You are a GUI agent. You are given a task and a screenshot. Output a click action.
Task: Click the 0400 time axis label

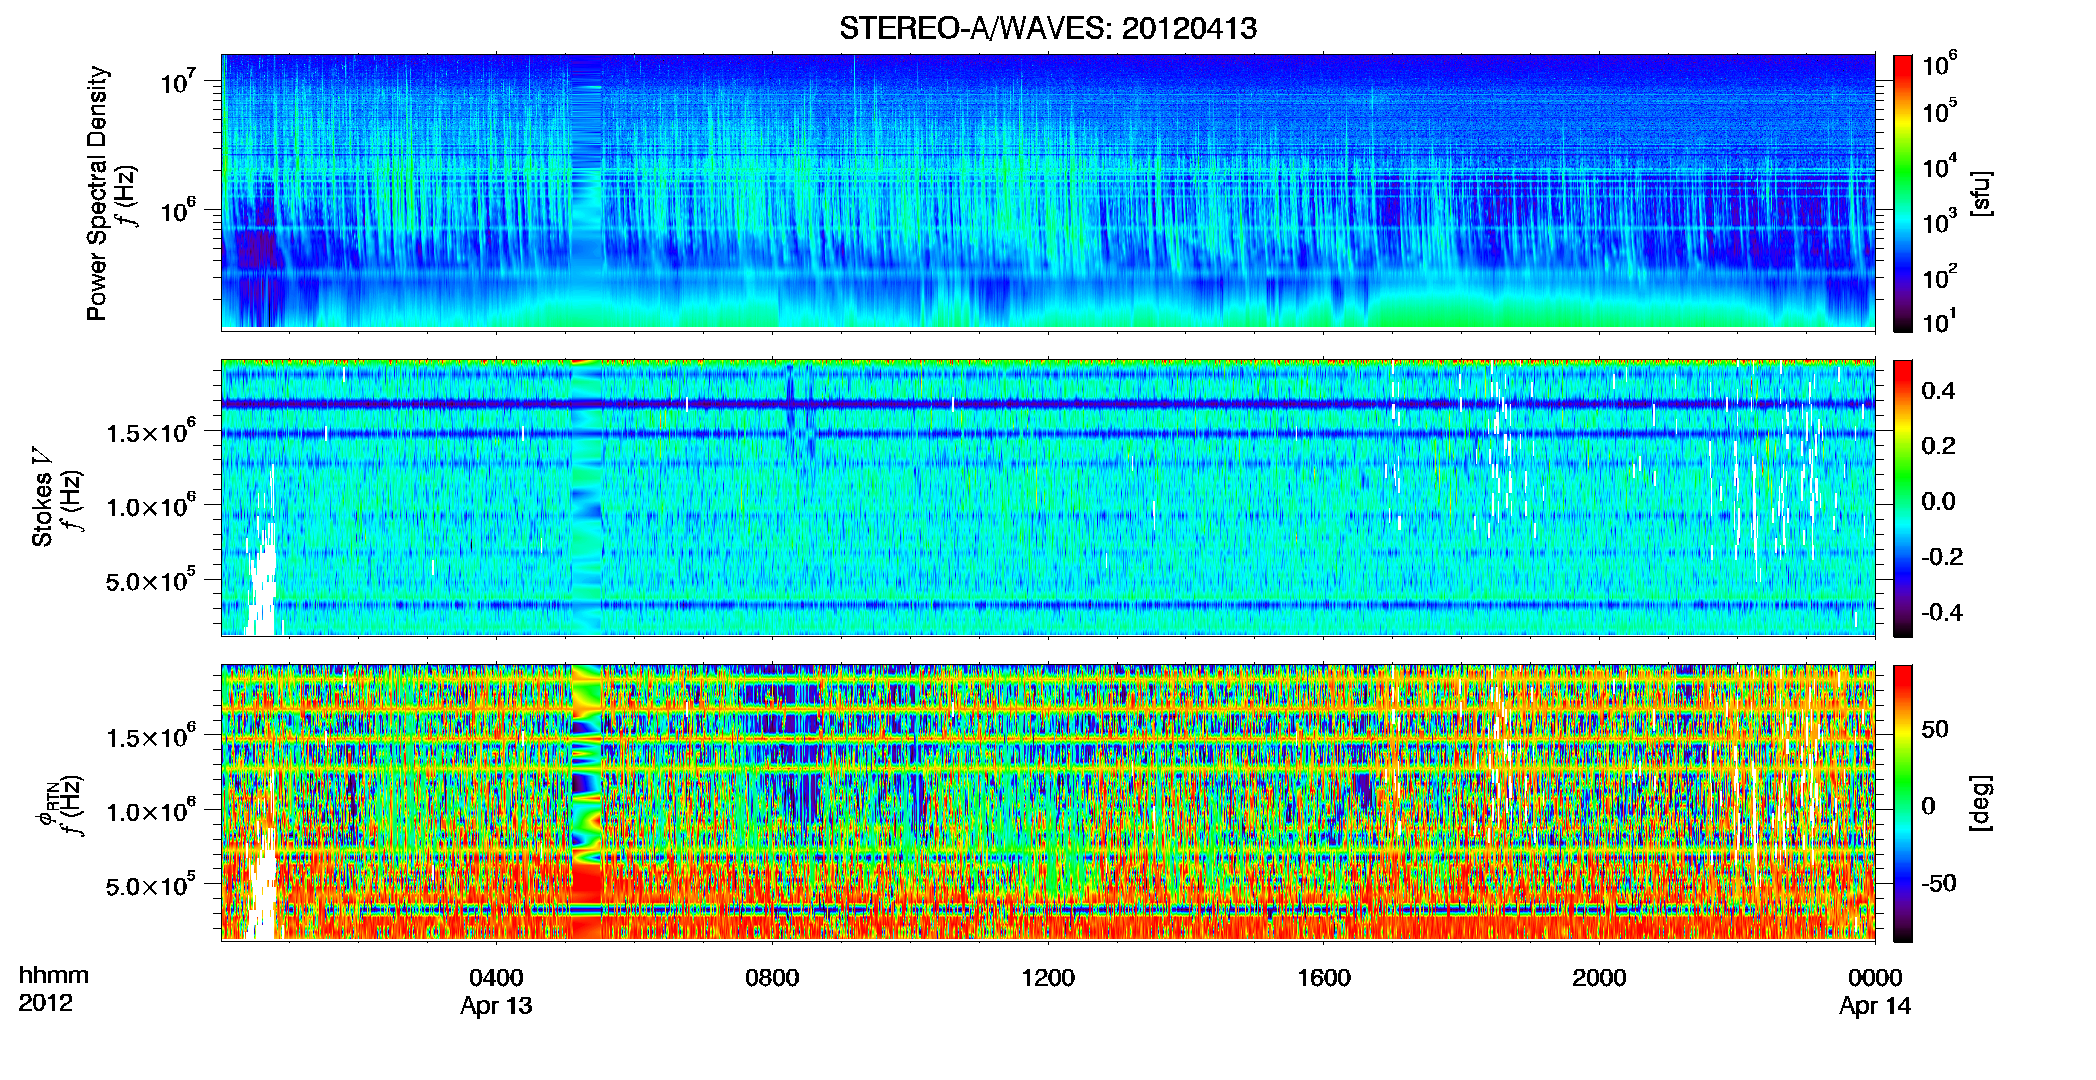496,978
